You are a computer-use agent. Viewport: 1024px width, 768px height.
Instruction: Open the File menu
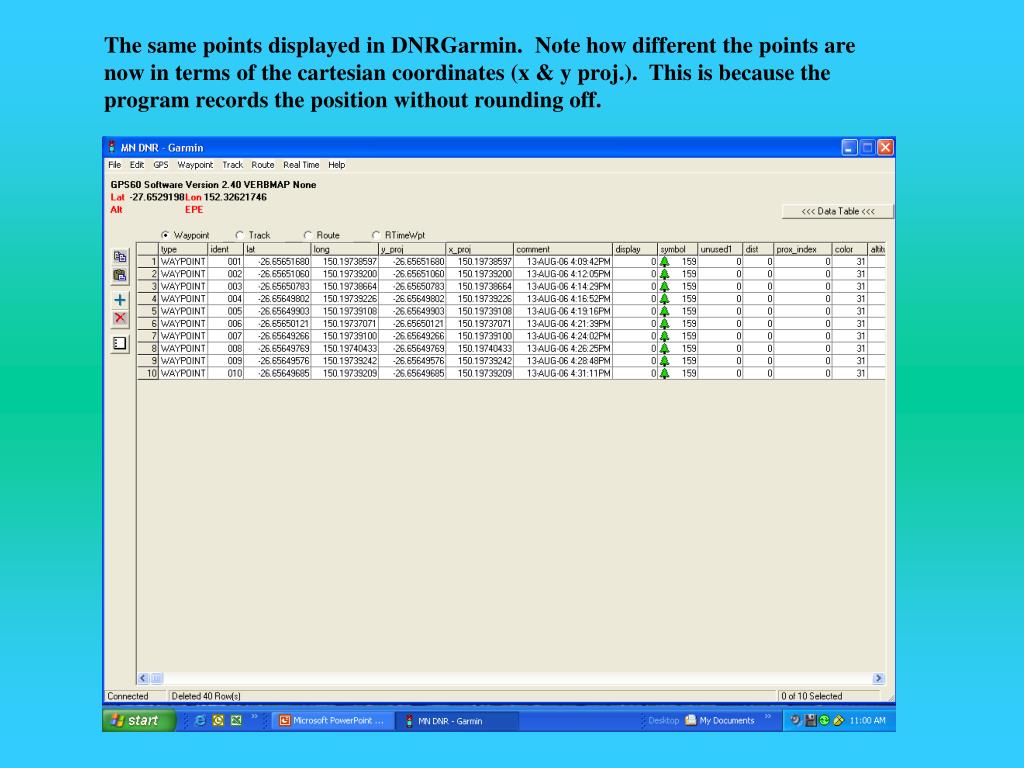(x=115, y=165)
